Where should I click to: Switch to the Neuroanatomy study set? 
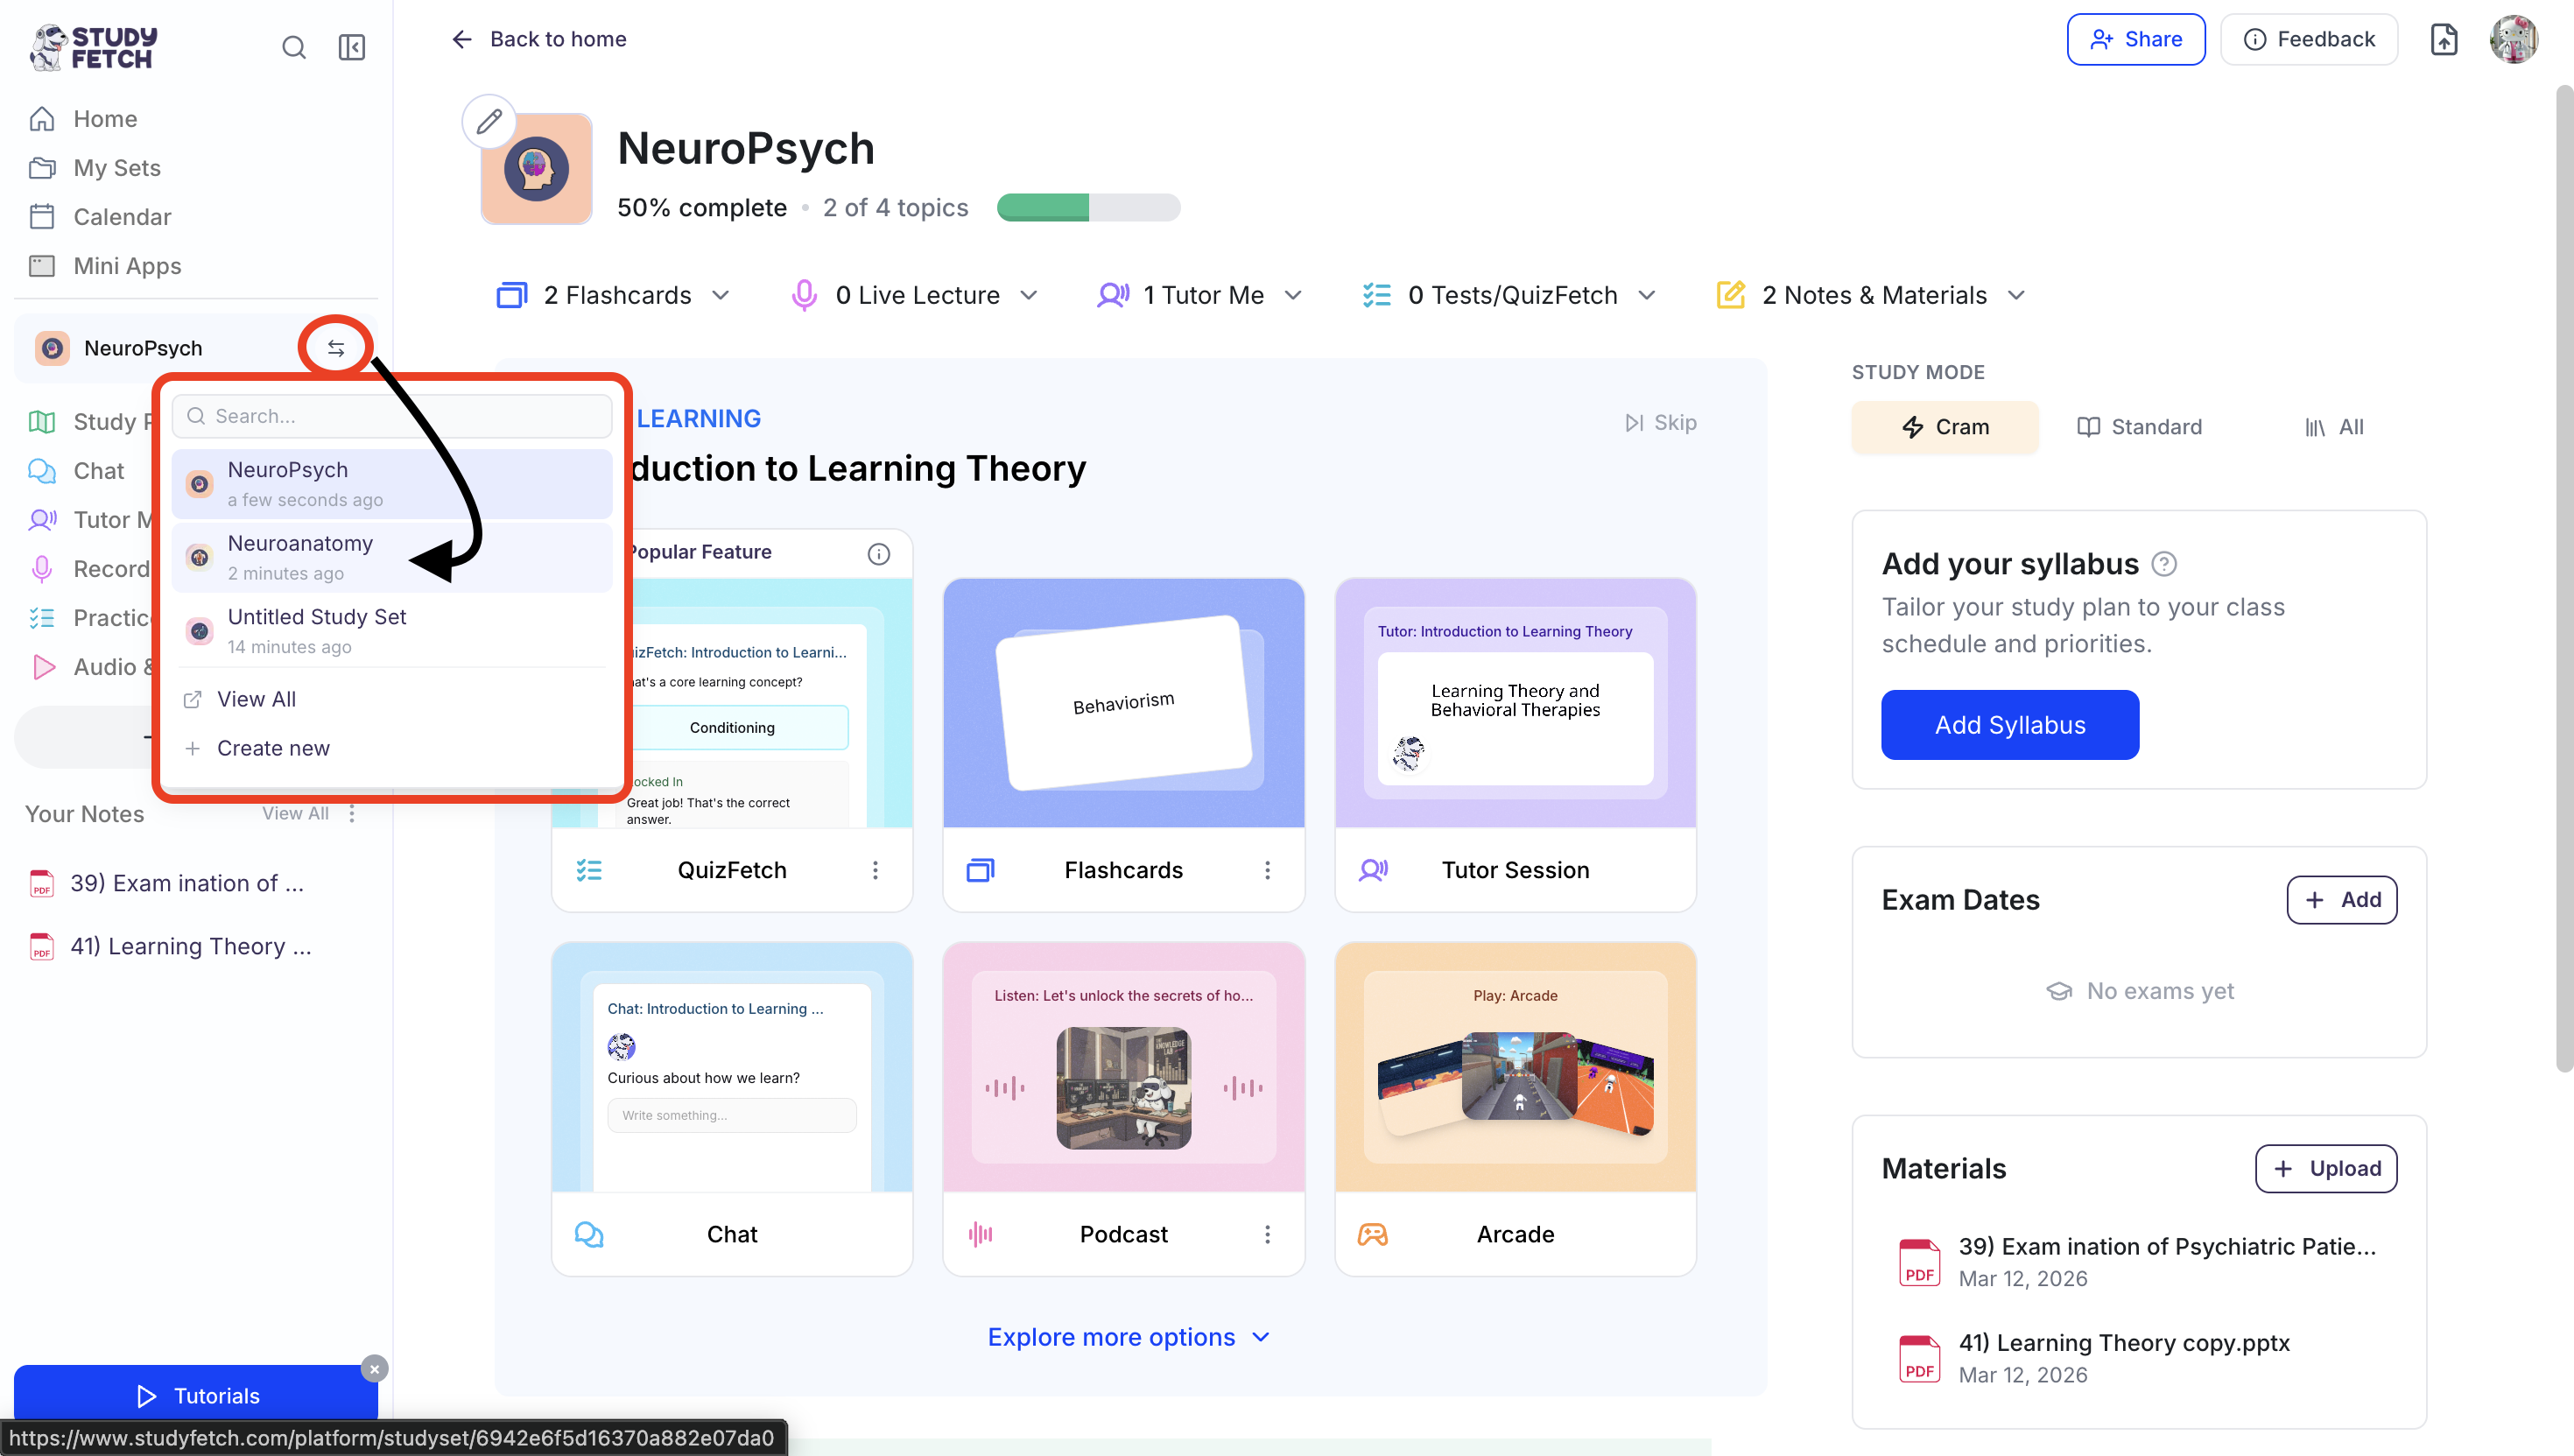point(392,557)
